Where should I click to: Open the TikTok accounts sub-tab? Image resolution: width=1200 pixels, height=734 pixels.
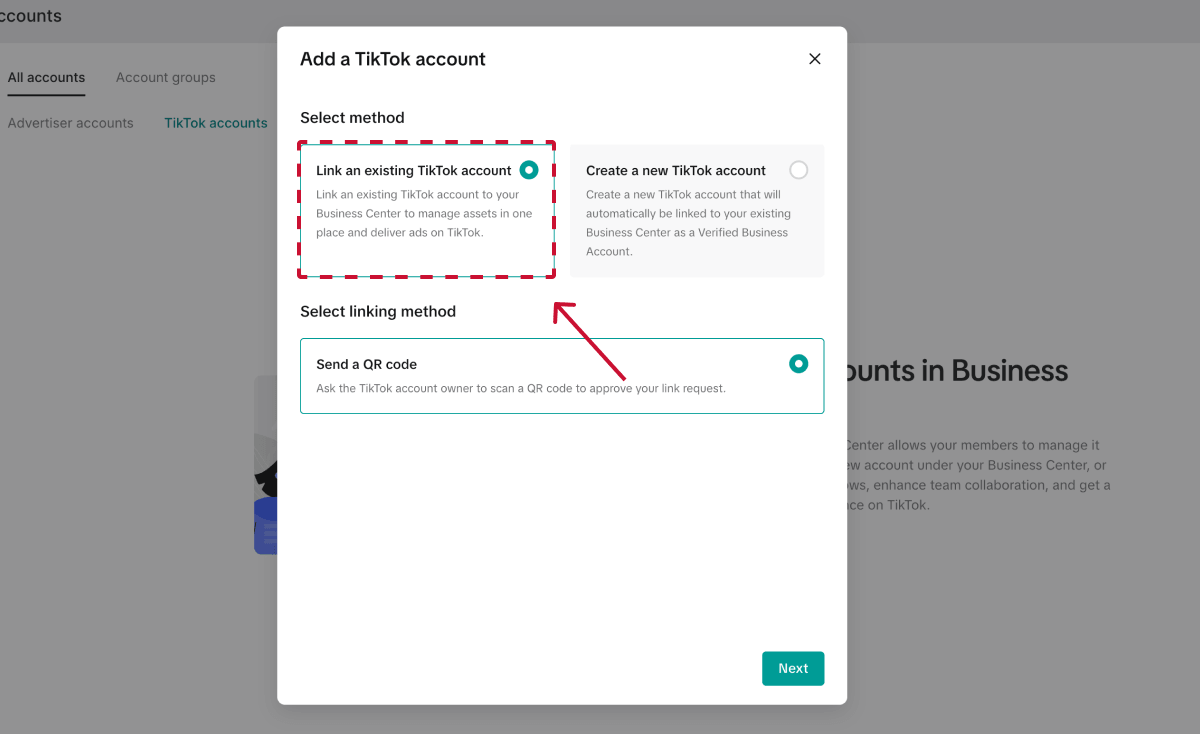tap(216, 123)
